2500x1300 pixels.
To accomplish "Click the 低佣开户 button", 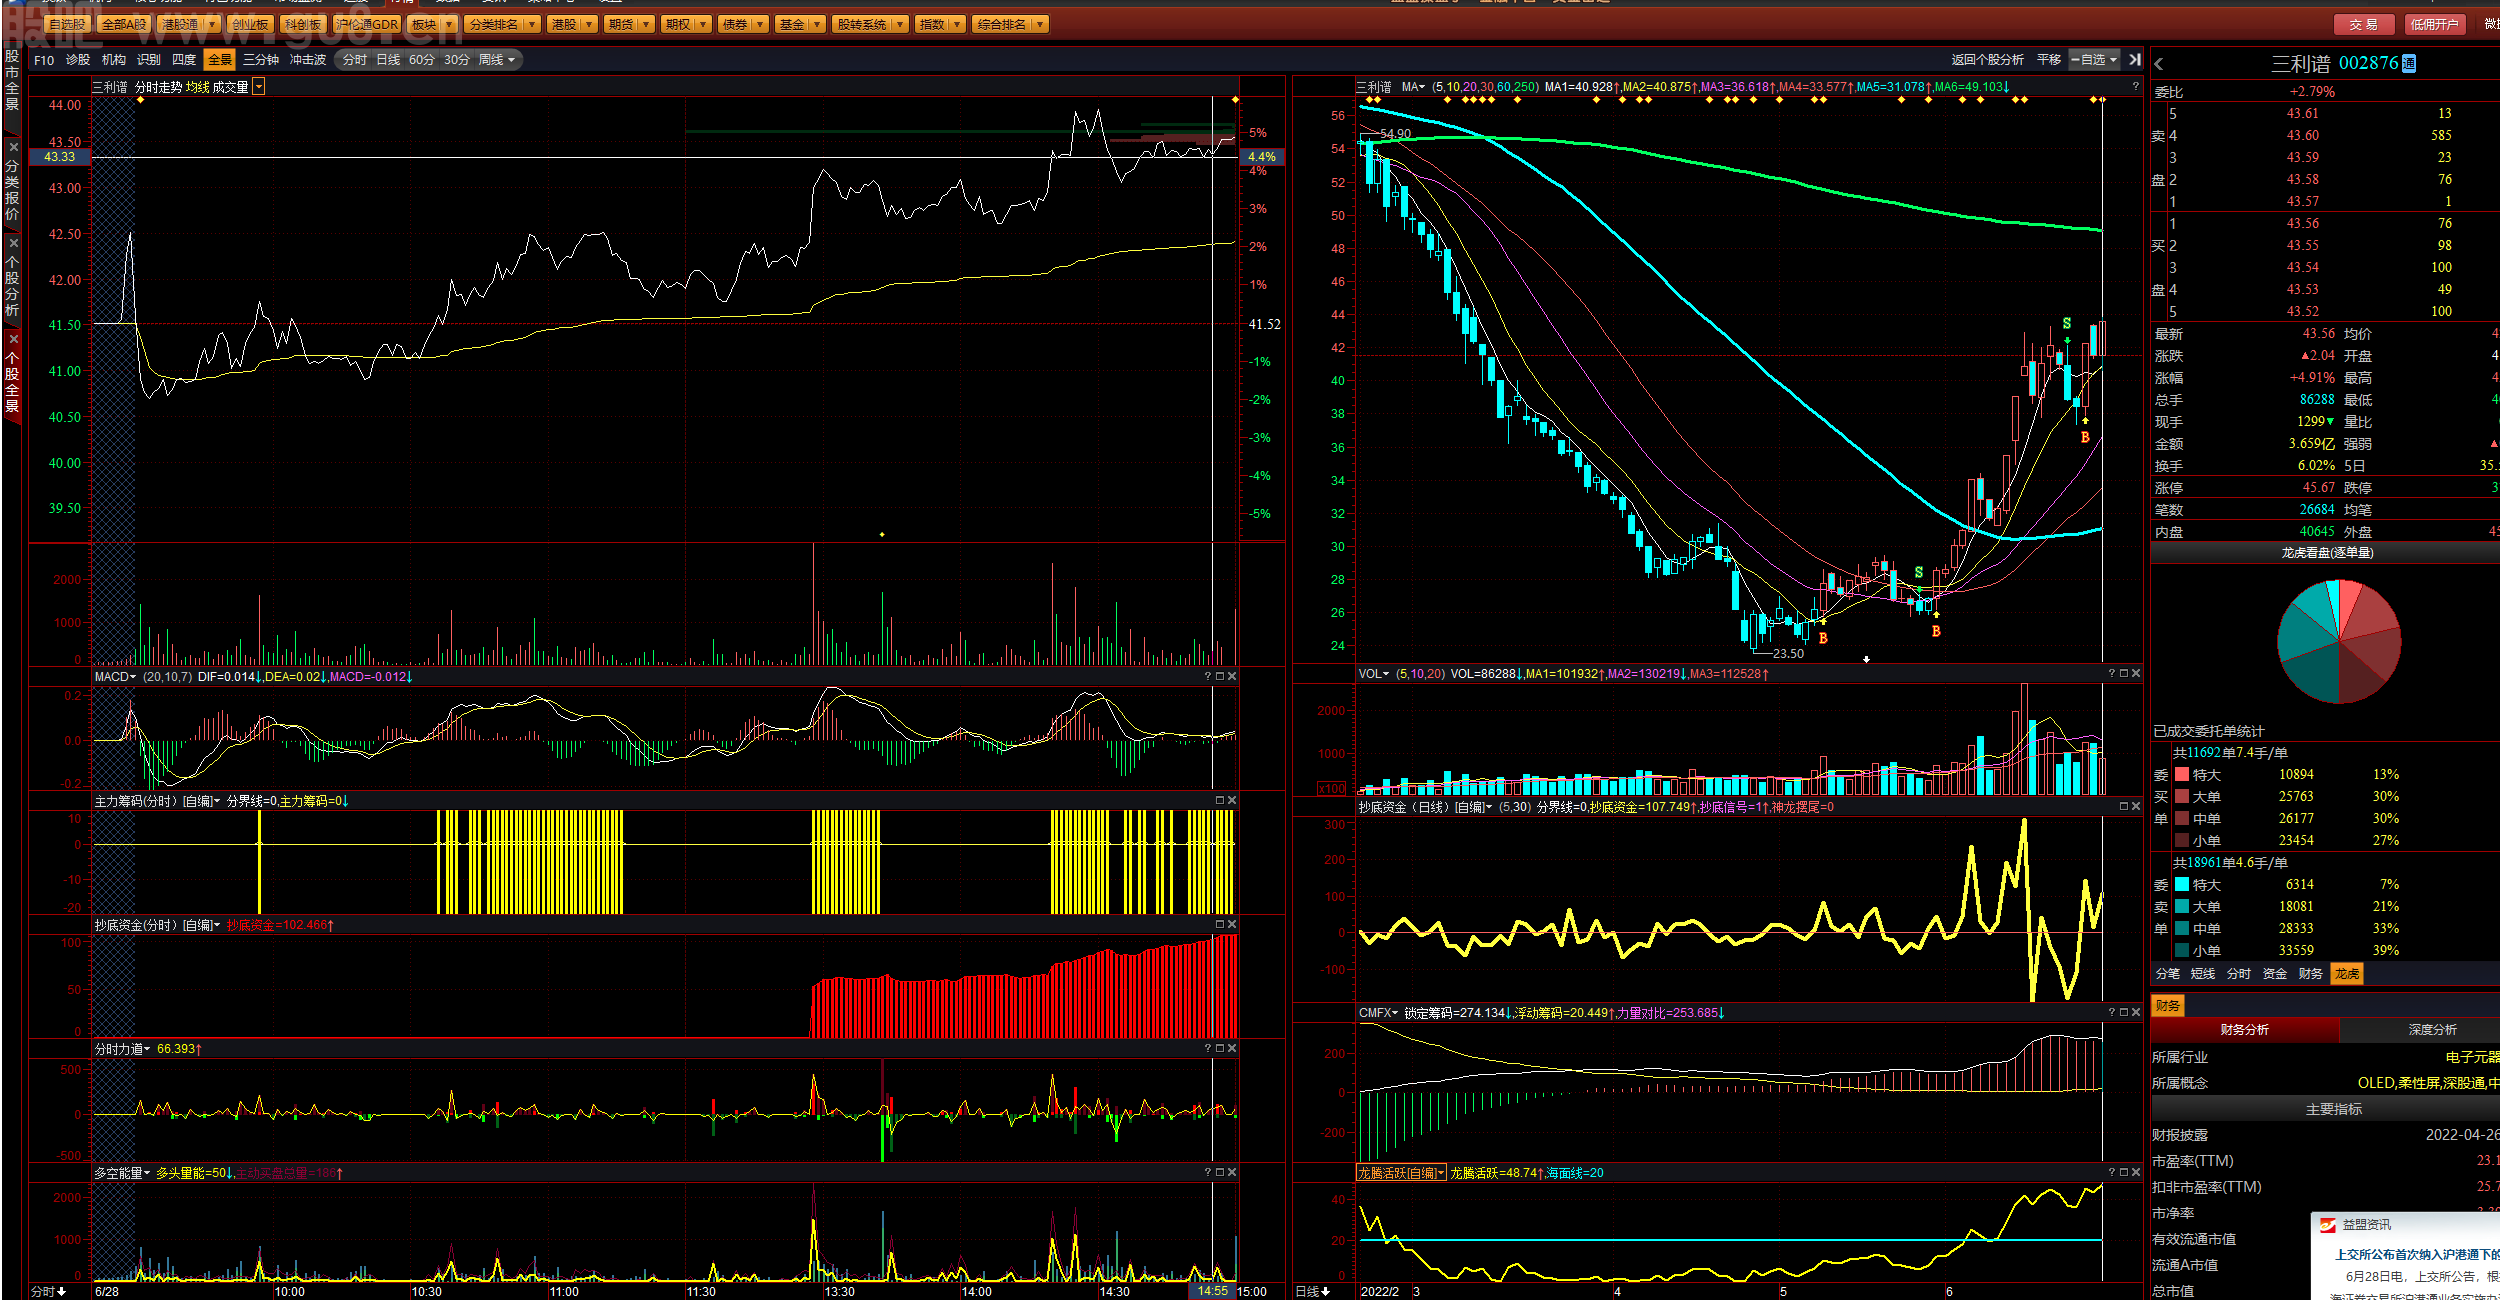I will [2434, 25].
